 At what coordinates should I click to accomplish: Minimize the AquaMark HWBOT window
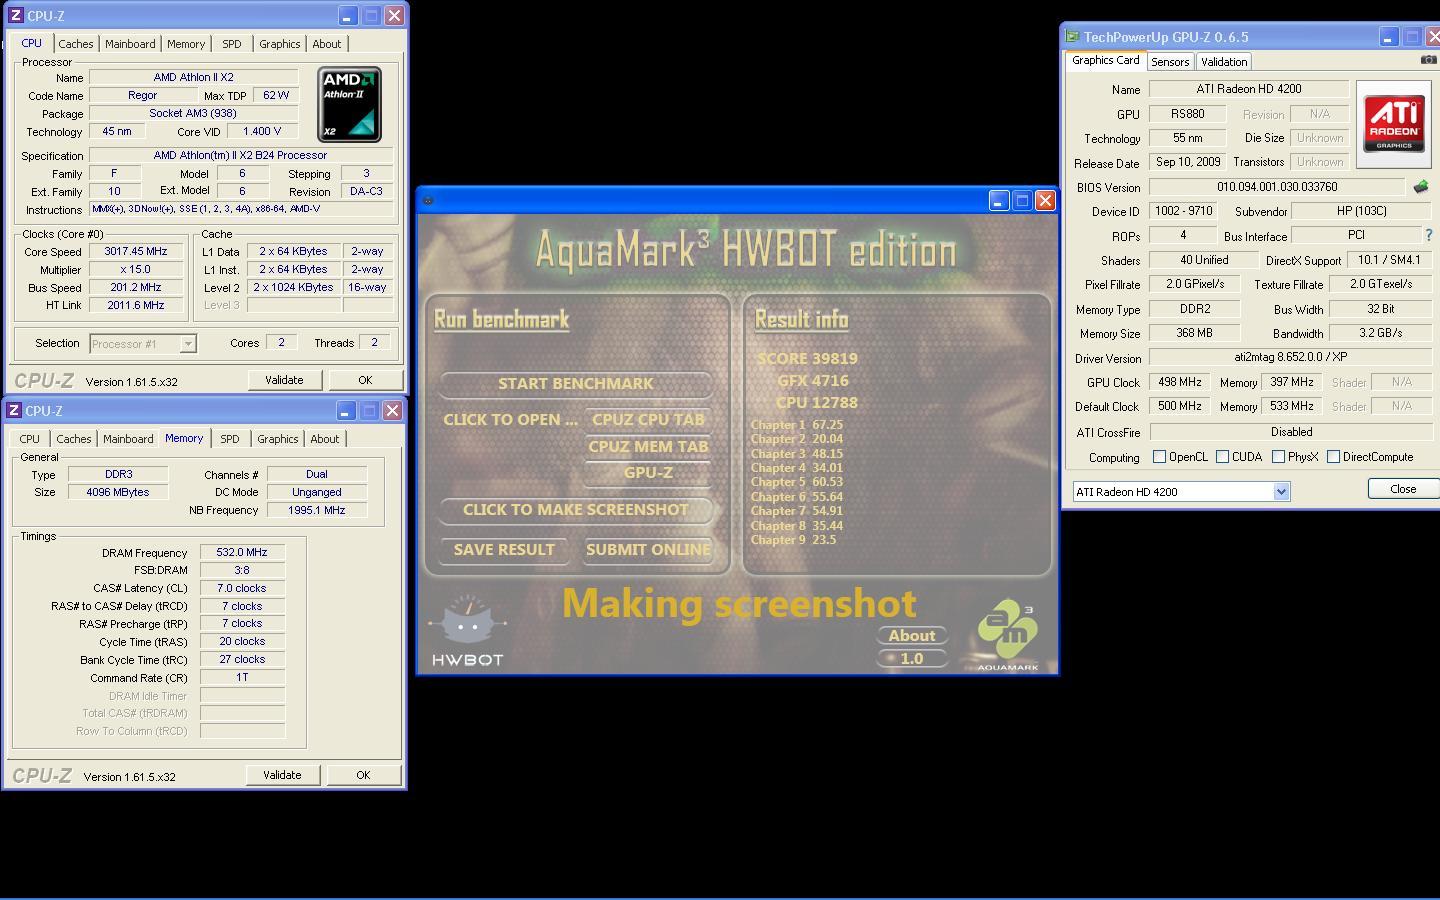pyautogui.click(x=999, y=200)
